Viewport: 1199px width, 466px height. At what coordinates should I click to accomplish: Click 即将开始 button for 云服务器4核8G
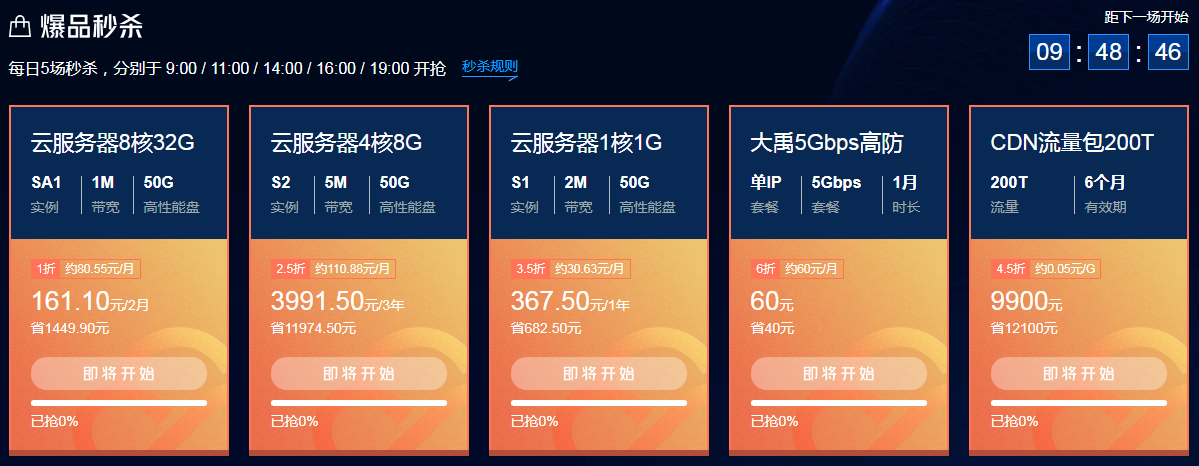[x=359, y=373]
